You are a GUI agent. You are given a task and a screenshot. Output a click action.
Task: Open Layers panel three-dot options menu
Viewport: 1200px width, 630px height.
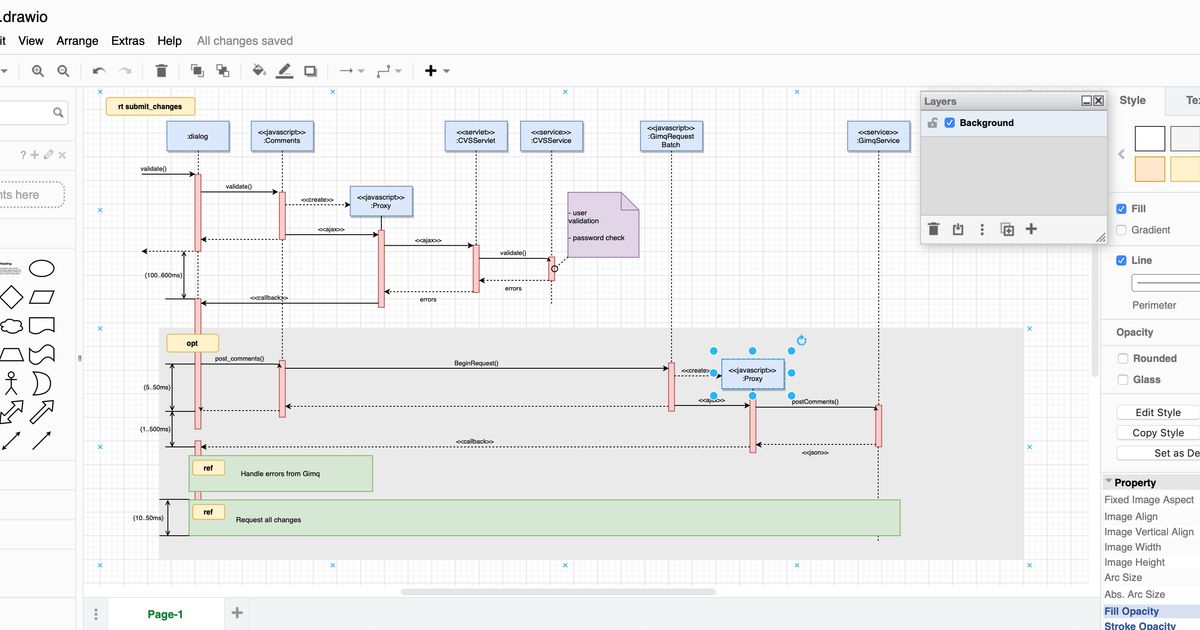pyautogui.click(x=982, y=229)
